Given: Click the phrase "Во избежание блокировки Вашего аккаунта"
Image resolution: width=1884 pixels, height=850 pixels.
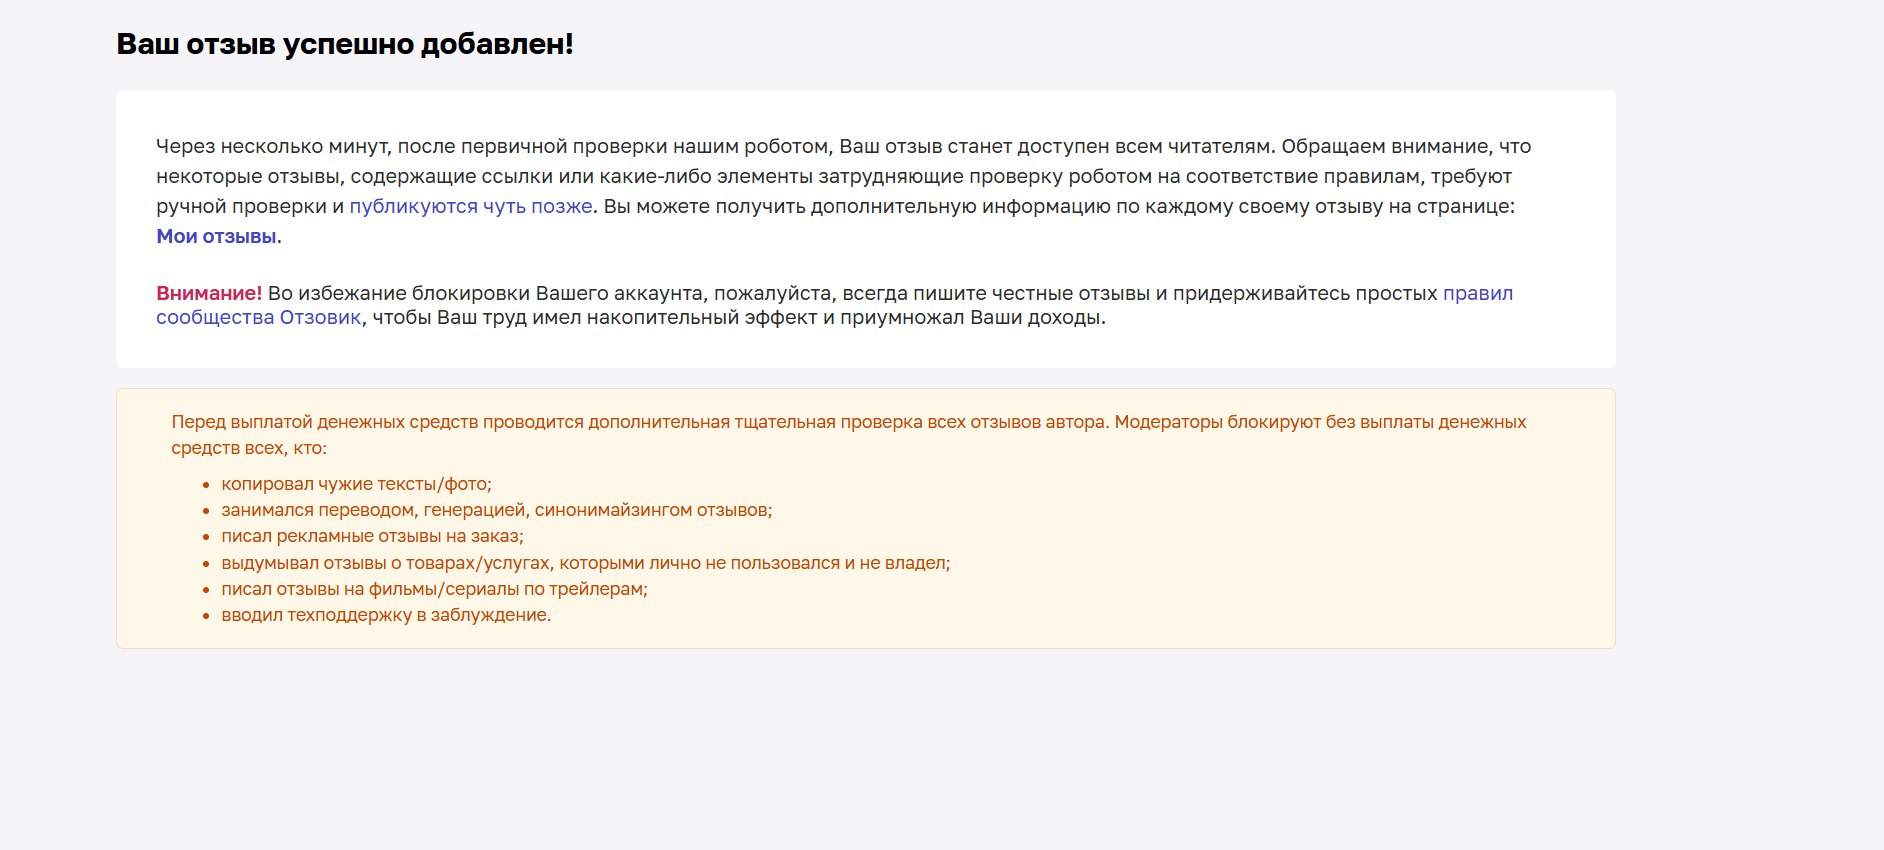Looking at the screenshot, I should 485,294.
